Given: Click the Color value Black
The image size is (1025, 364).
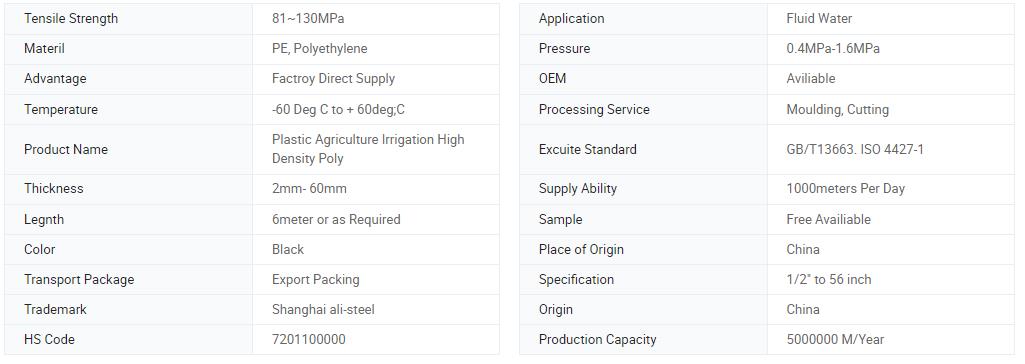Looking at the screenshot, I should click(x=288, y=249).
